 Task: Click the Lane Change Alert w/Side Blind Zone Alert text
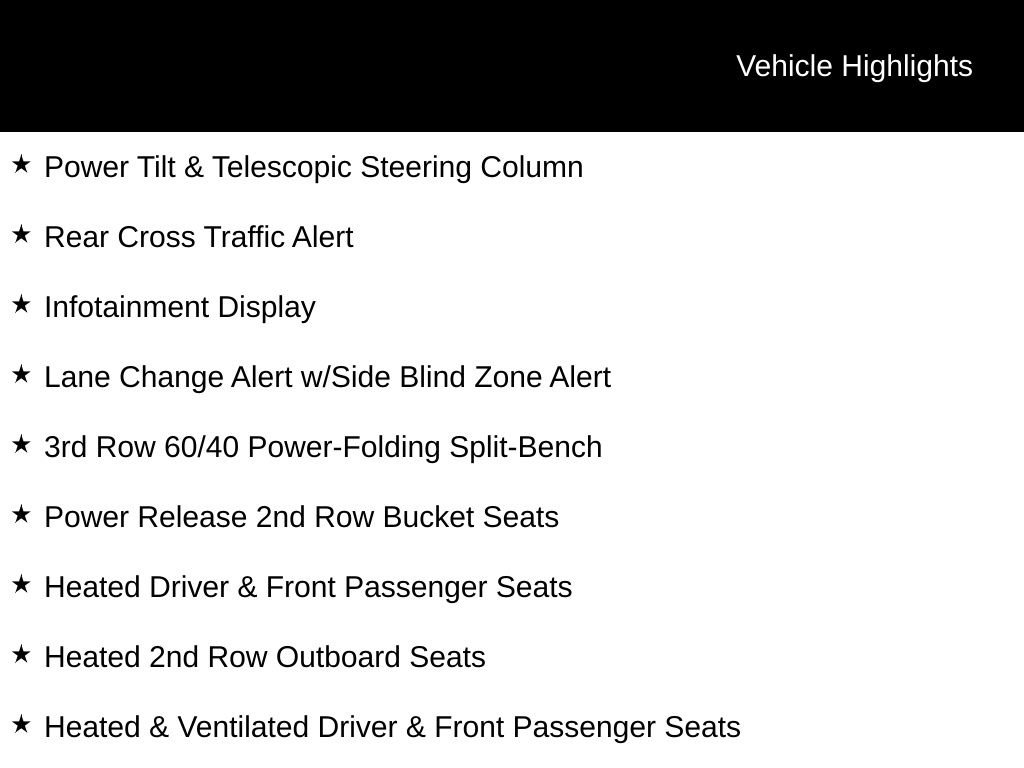click(x=327, y=377)
